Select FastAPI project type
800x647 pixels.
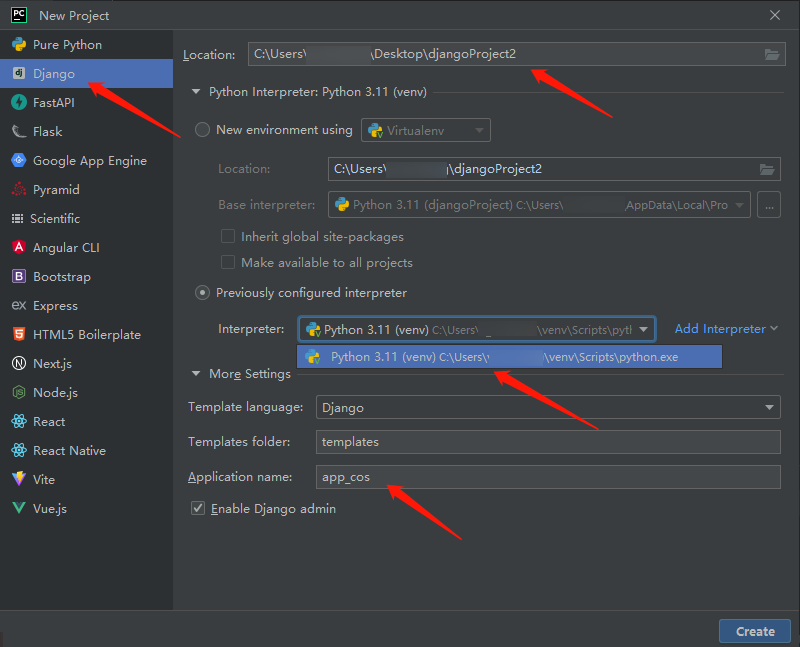[86, 103]
